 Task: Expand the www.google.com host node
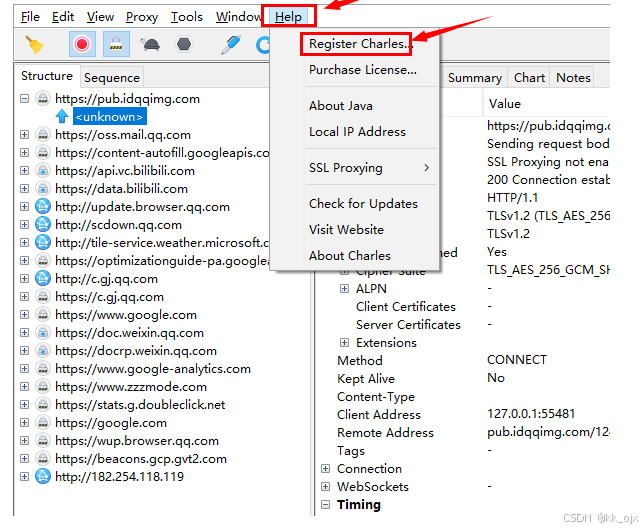25,315
